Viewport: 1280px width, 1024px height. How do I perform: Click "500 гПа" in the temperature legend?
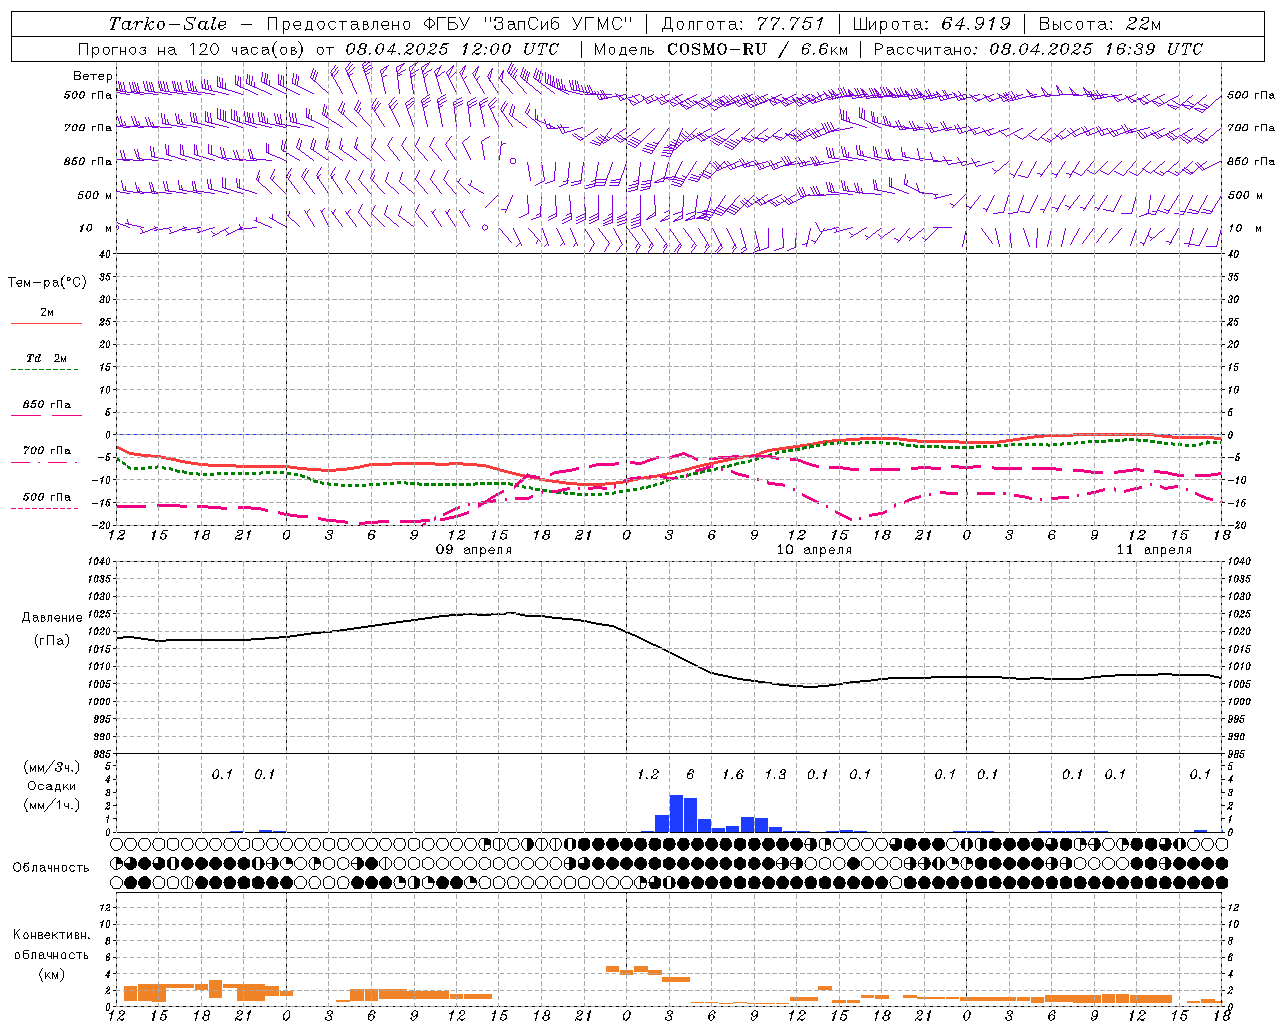tap(47, 497)
